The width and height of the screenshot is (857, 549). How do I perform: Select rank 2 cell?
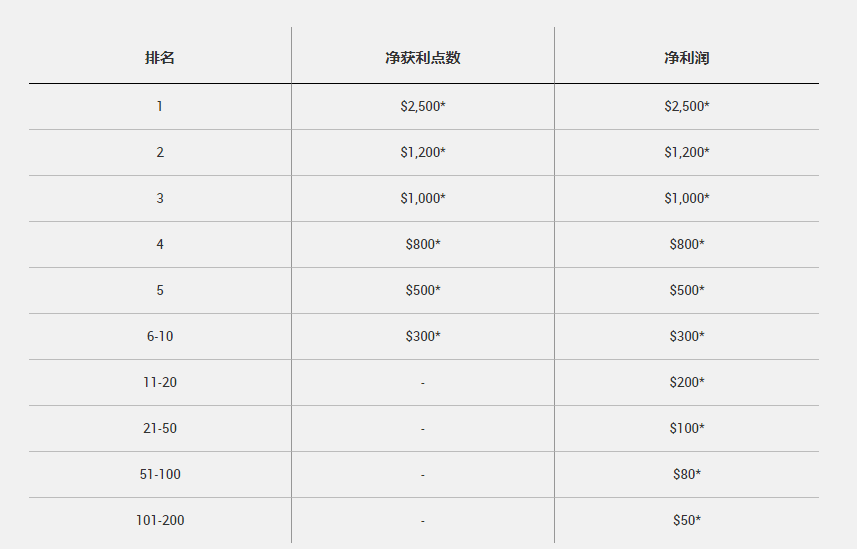click(160, 152)
